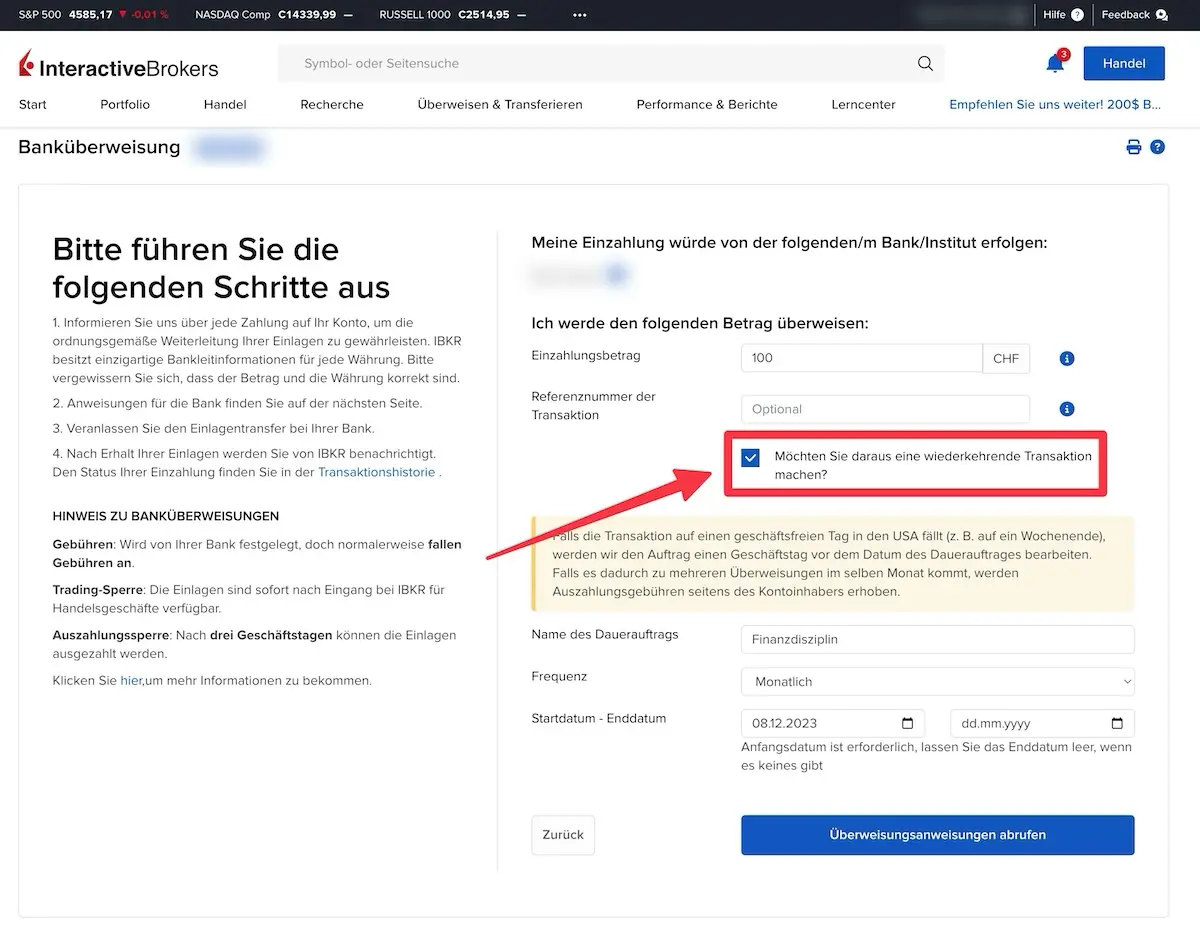Open the Startdatum calendar picker icon
Viewport: 1200px width, 952px height.
click(907, 723)
